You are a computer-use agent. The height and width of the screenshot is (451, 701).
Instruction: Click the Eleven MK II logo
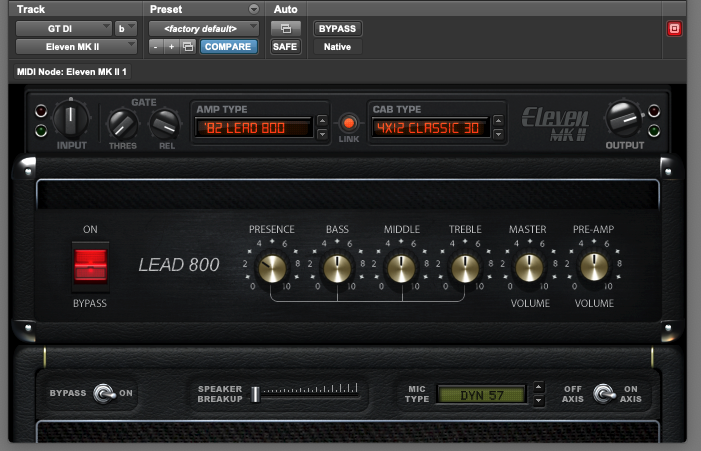tap(555, 123)
